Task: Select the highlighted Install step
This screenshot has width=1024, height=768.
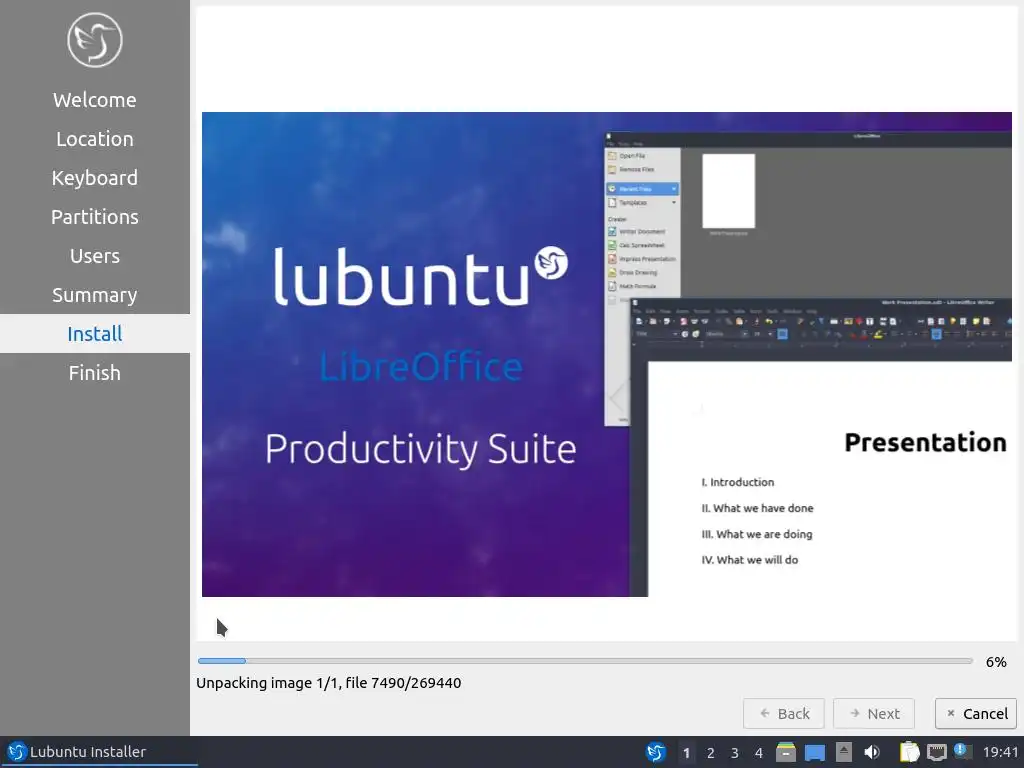Action: tap(95, 334)
